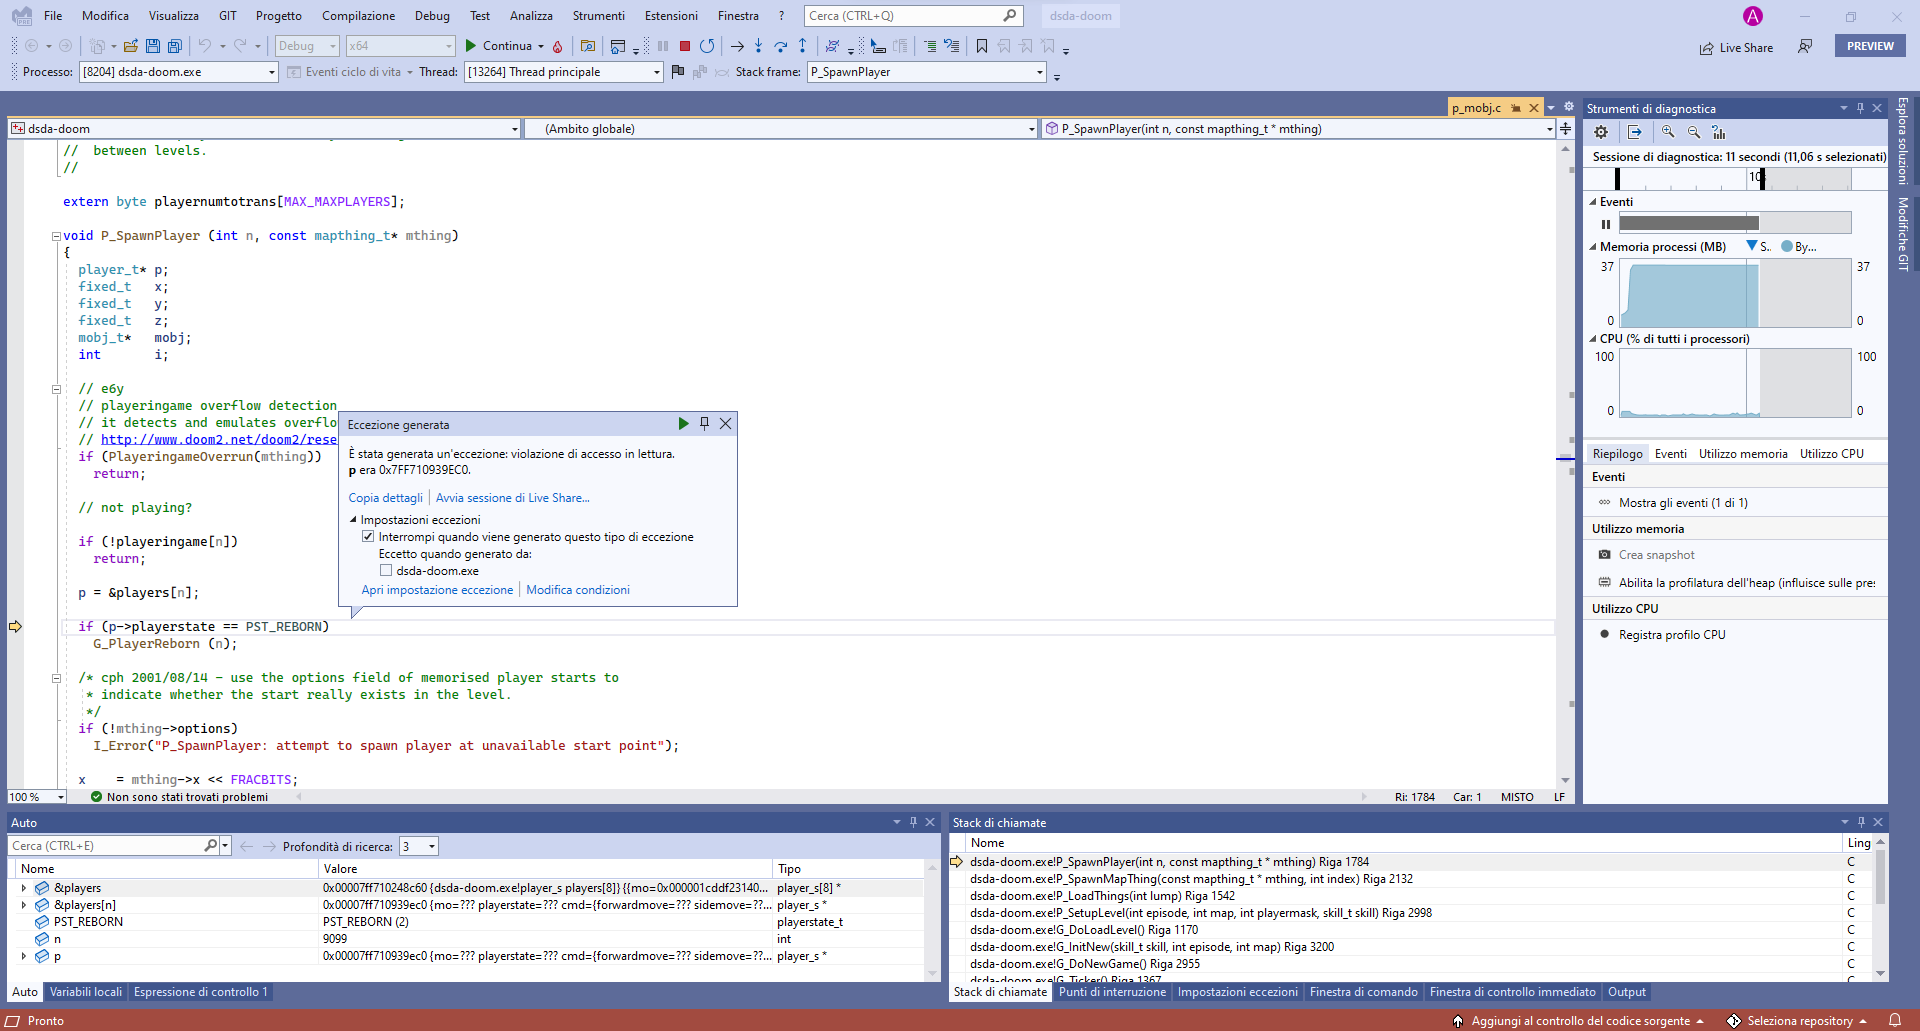Click the chart help icon in diagnostic toolbar
This screenshot has height=1031, width=1920.
coord(1719,132)
